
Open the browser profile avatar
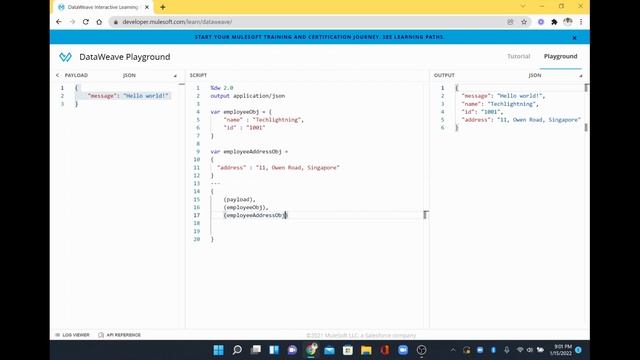(x=568, y=22)
